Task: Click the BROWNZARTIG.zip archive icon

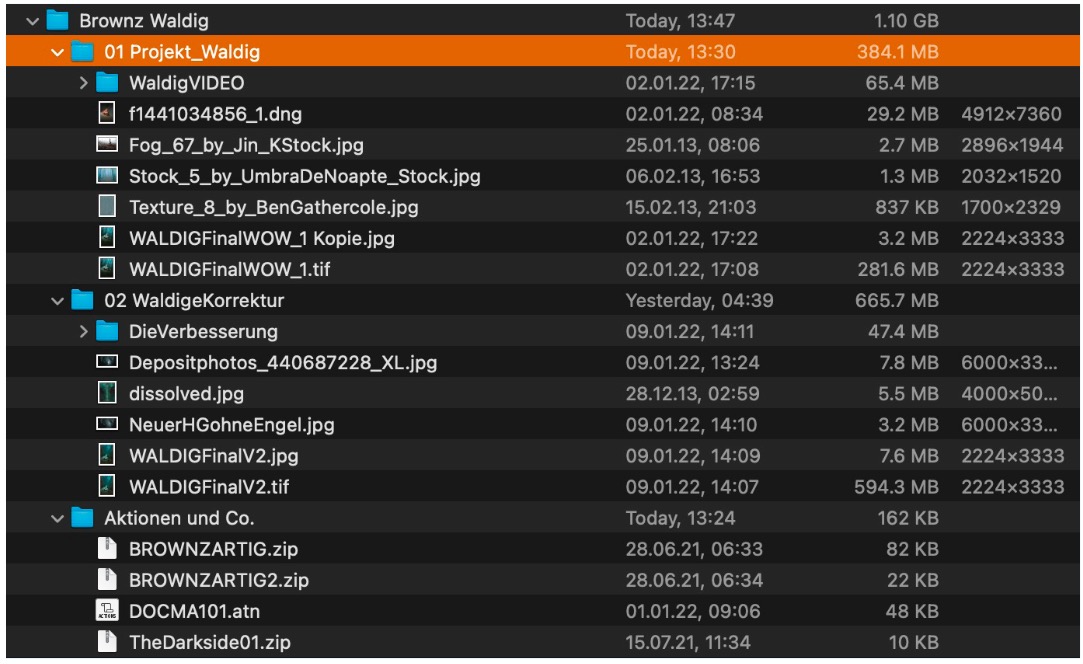Action: click(107, 549)
